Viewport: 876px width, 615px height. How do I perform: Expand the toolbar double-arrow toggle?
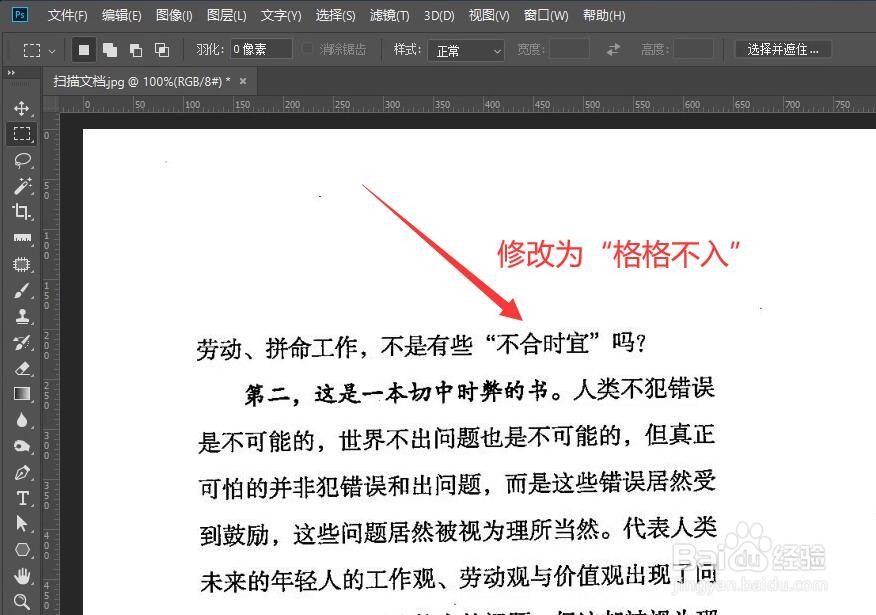[x=11, y=73]
